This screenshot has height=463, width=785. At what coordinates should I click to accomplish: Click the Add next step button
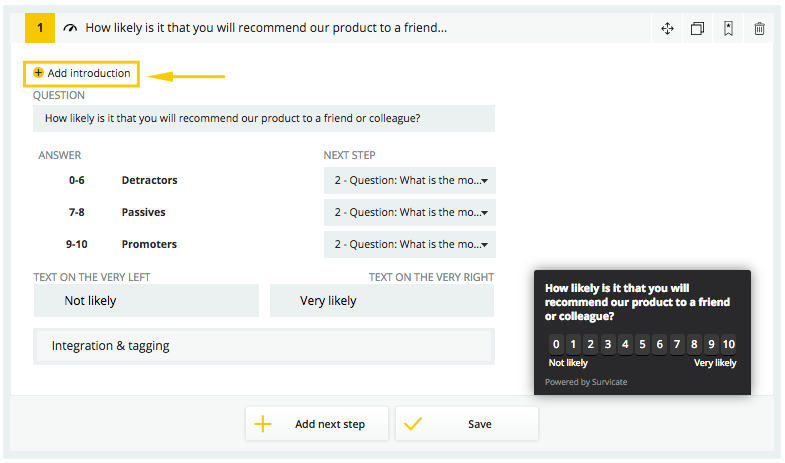pos(316,424)
